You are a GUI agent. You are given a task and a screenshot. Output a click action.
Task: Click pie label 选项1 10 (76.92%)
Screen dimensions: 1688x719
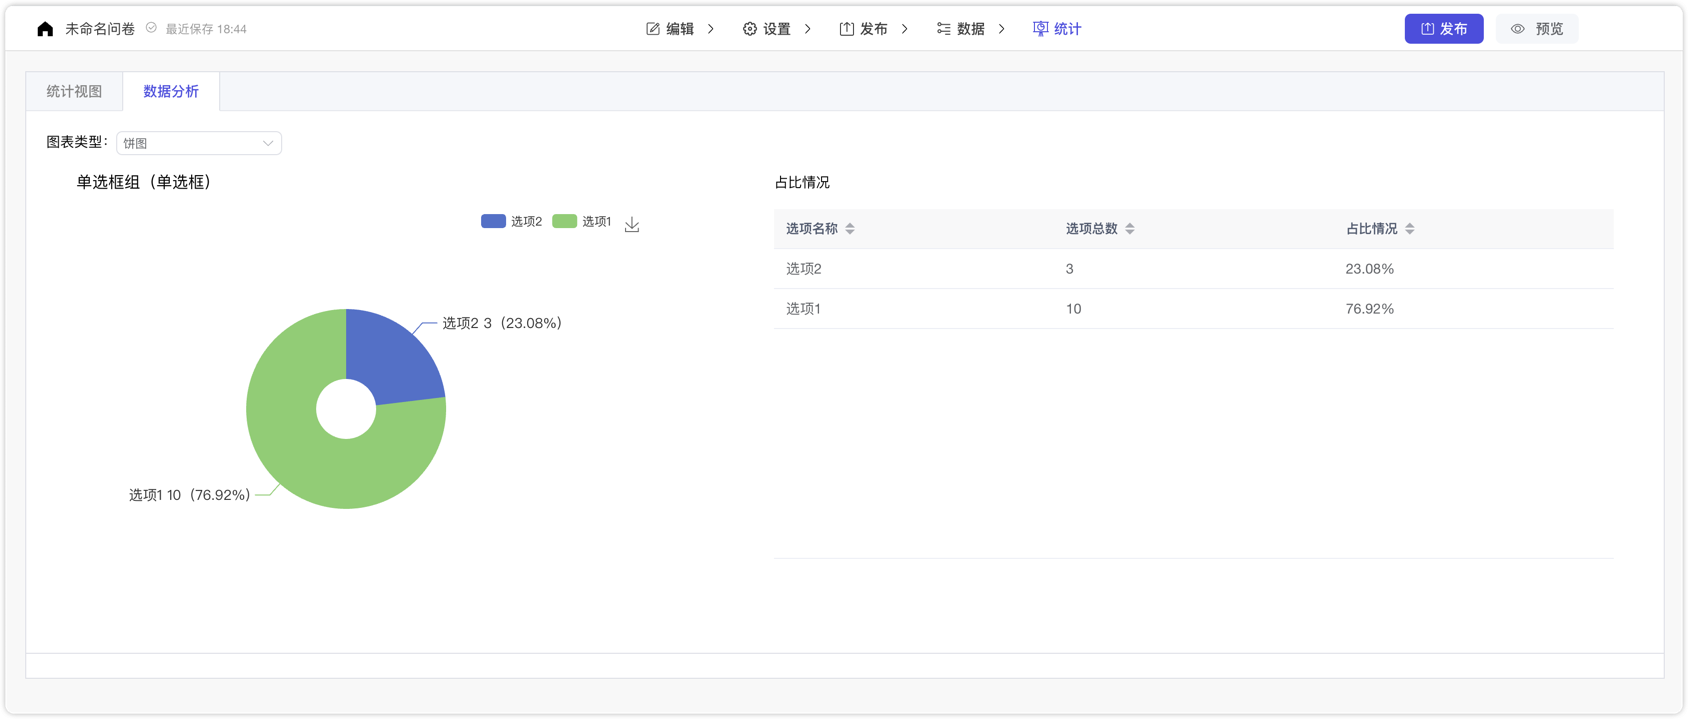coord(190,495)
